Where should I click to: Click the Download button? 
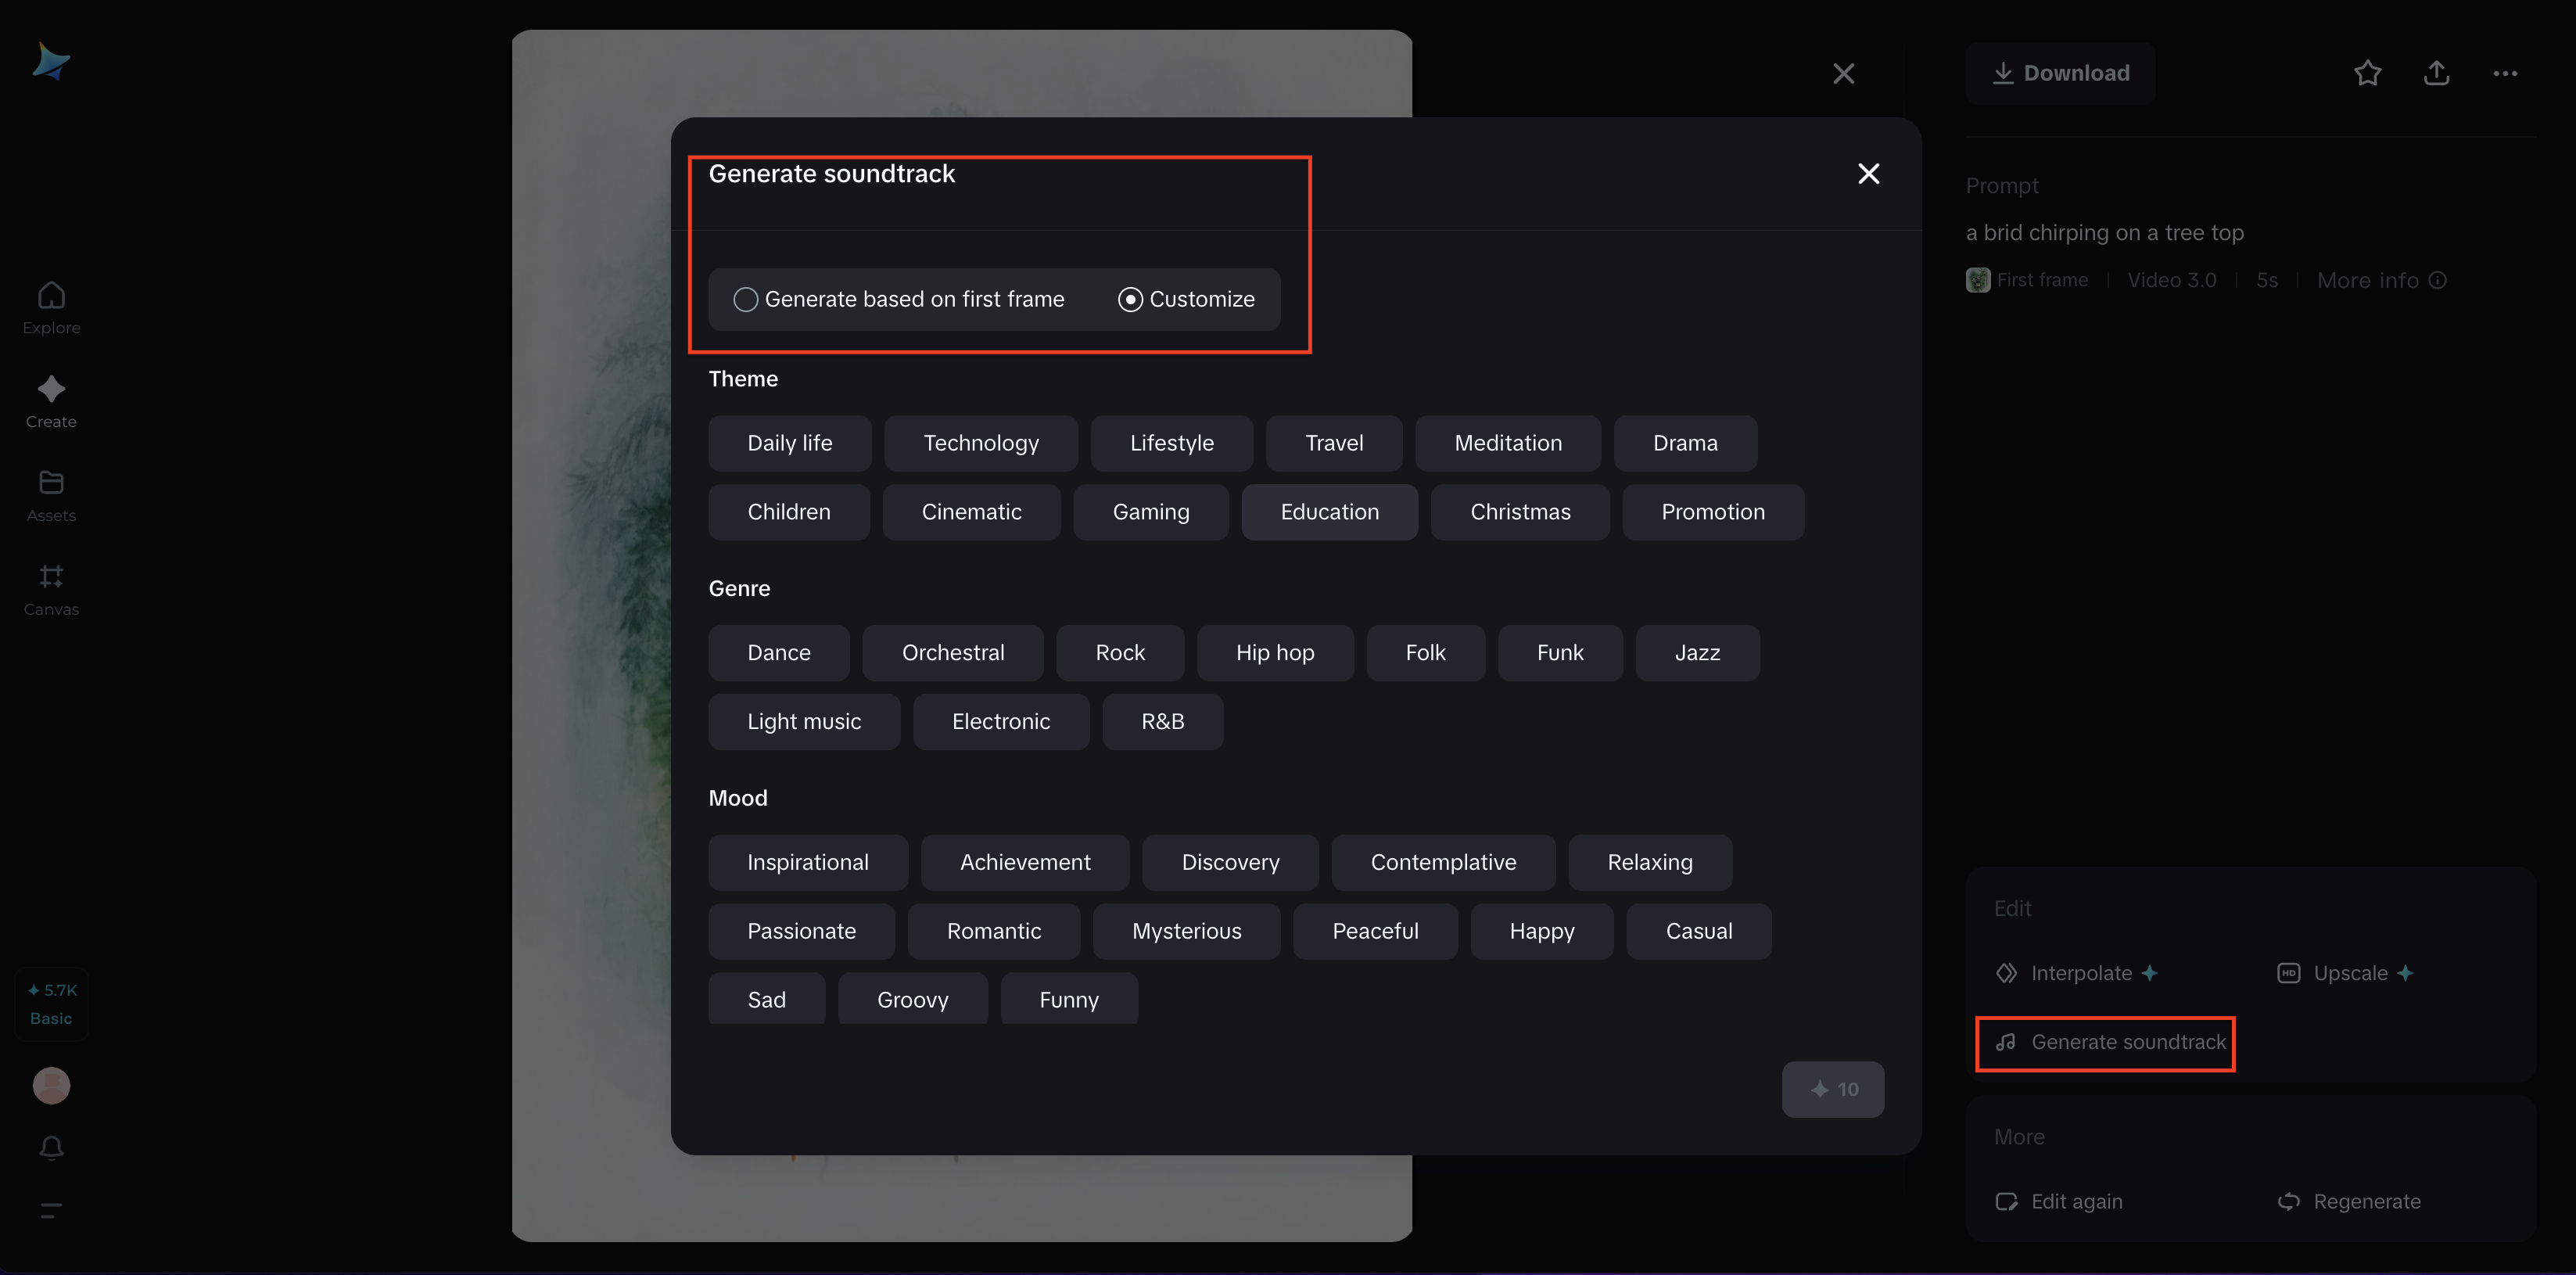click(2060, 73)
